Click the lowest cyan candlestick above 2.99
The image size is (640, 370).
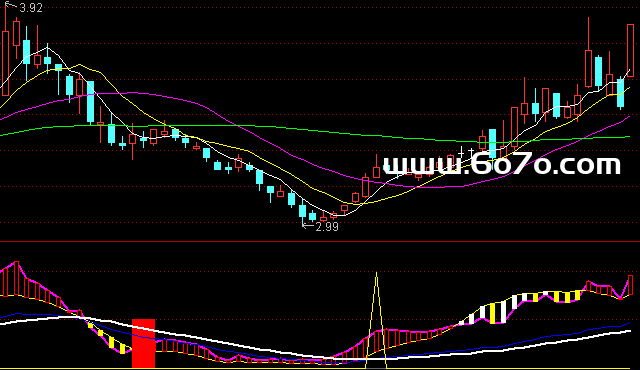coord(302,211)
